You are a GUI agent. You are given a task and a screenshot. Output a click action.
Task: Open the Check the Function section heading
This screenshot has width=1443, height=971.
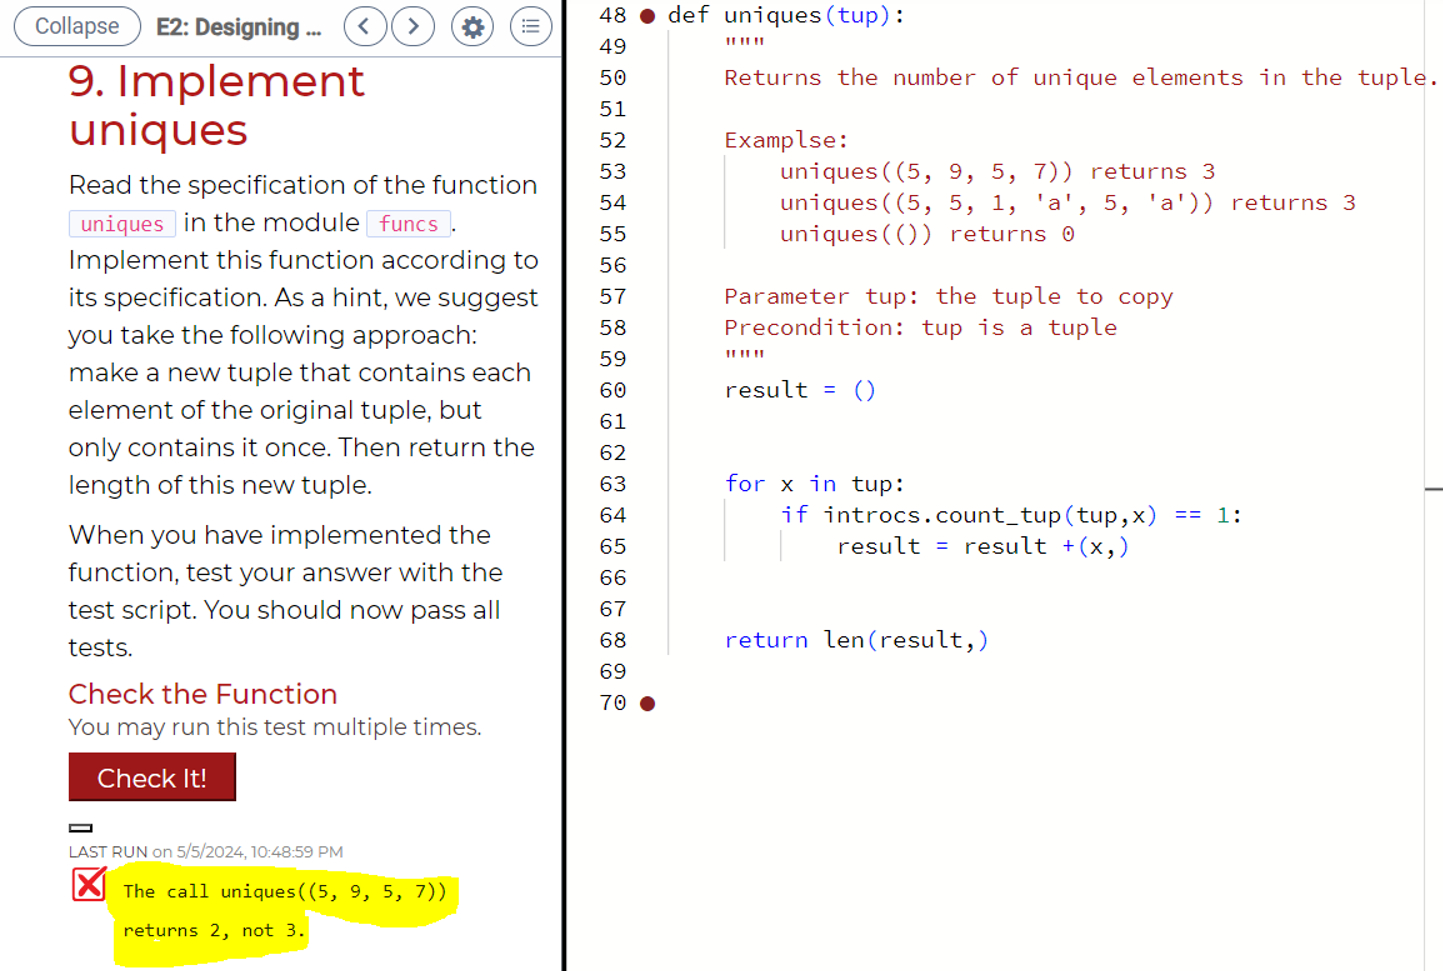202,694
